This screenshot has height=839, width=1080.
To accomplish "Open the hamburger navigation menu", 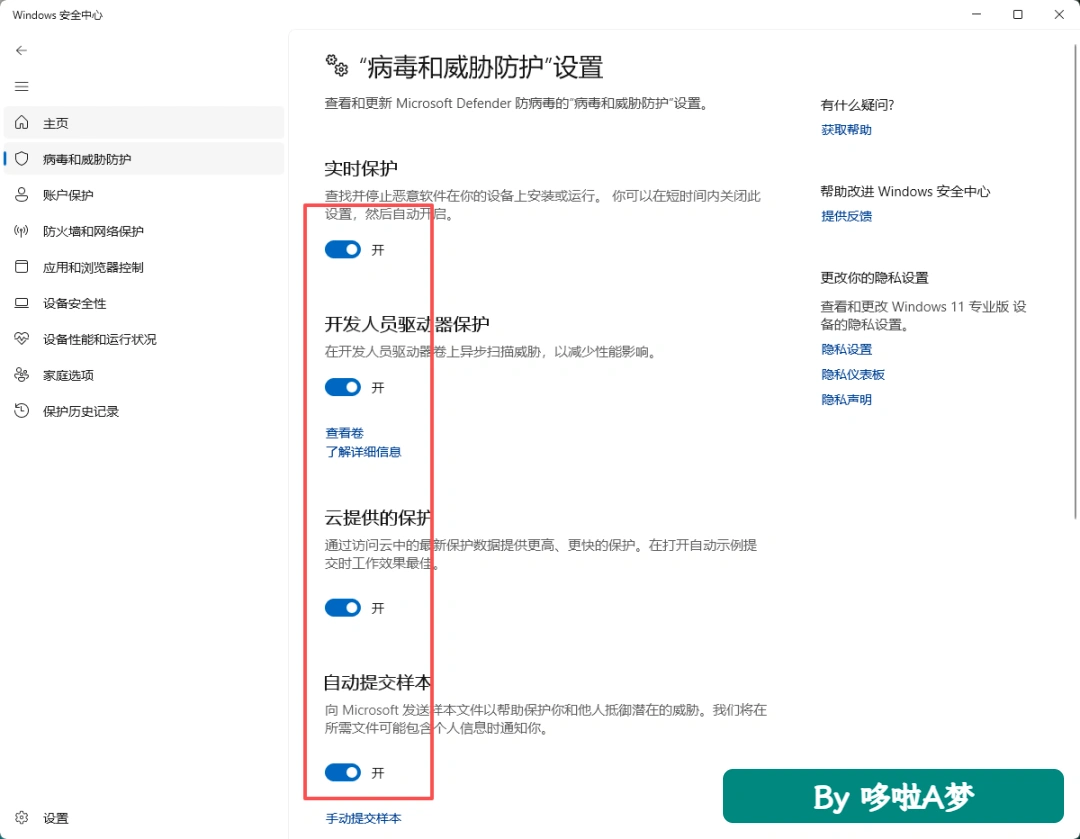I will click(21, 86).
